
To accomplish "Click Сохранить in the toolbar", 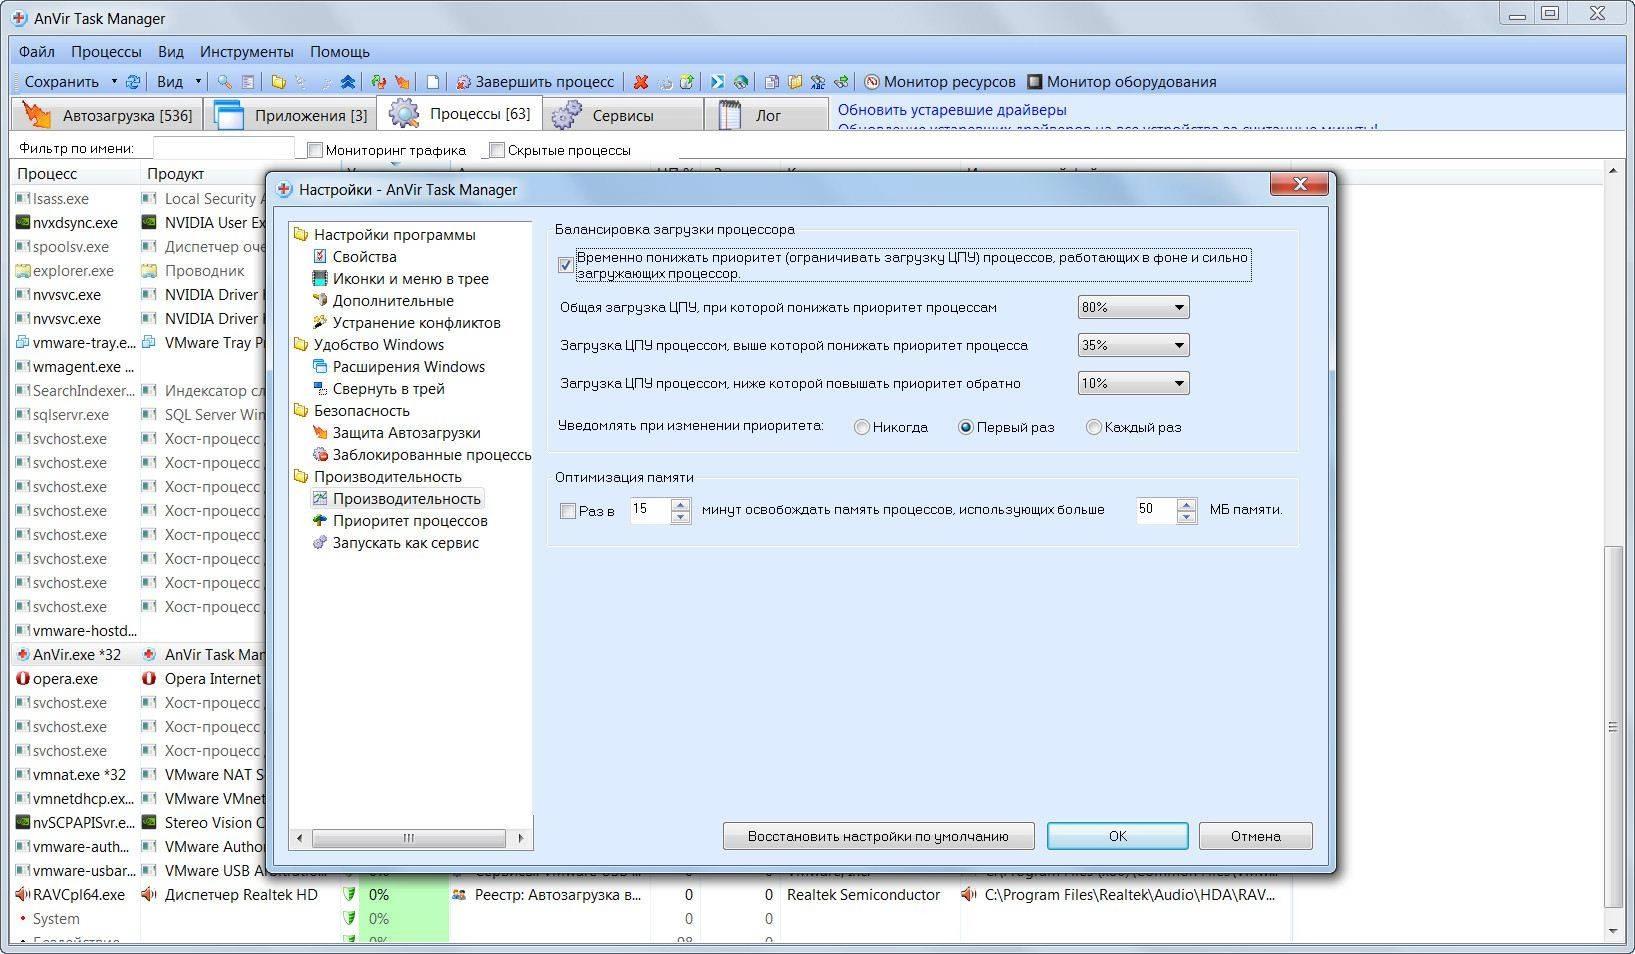I will (x=62, y=82).
